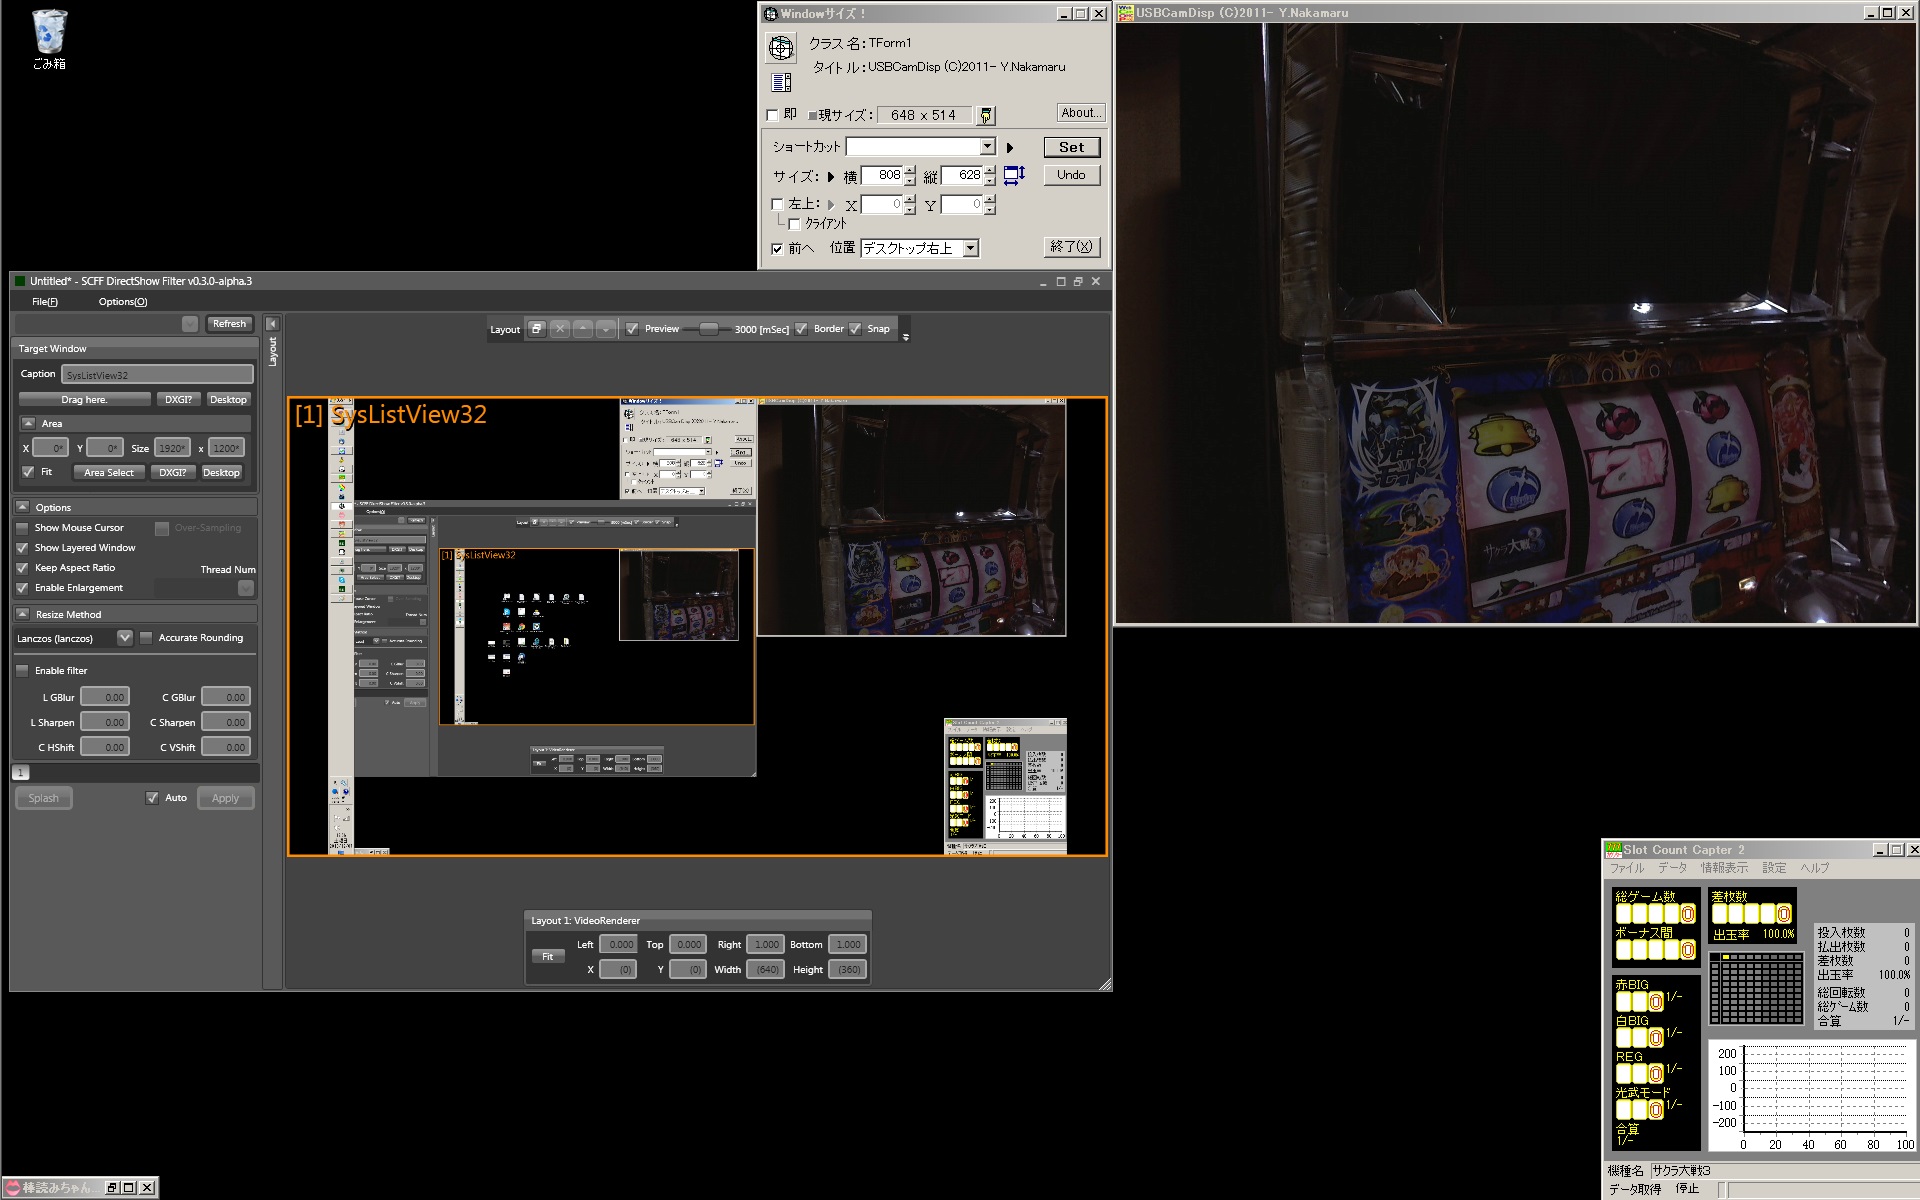Toggle the Border checkbox in Layout toolbar

(x=801, y=328)
